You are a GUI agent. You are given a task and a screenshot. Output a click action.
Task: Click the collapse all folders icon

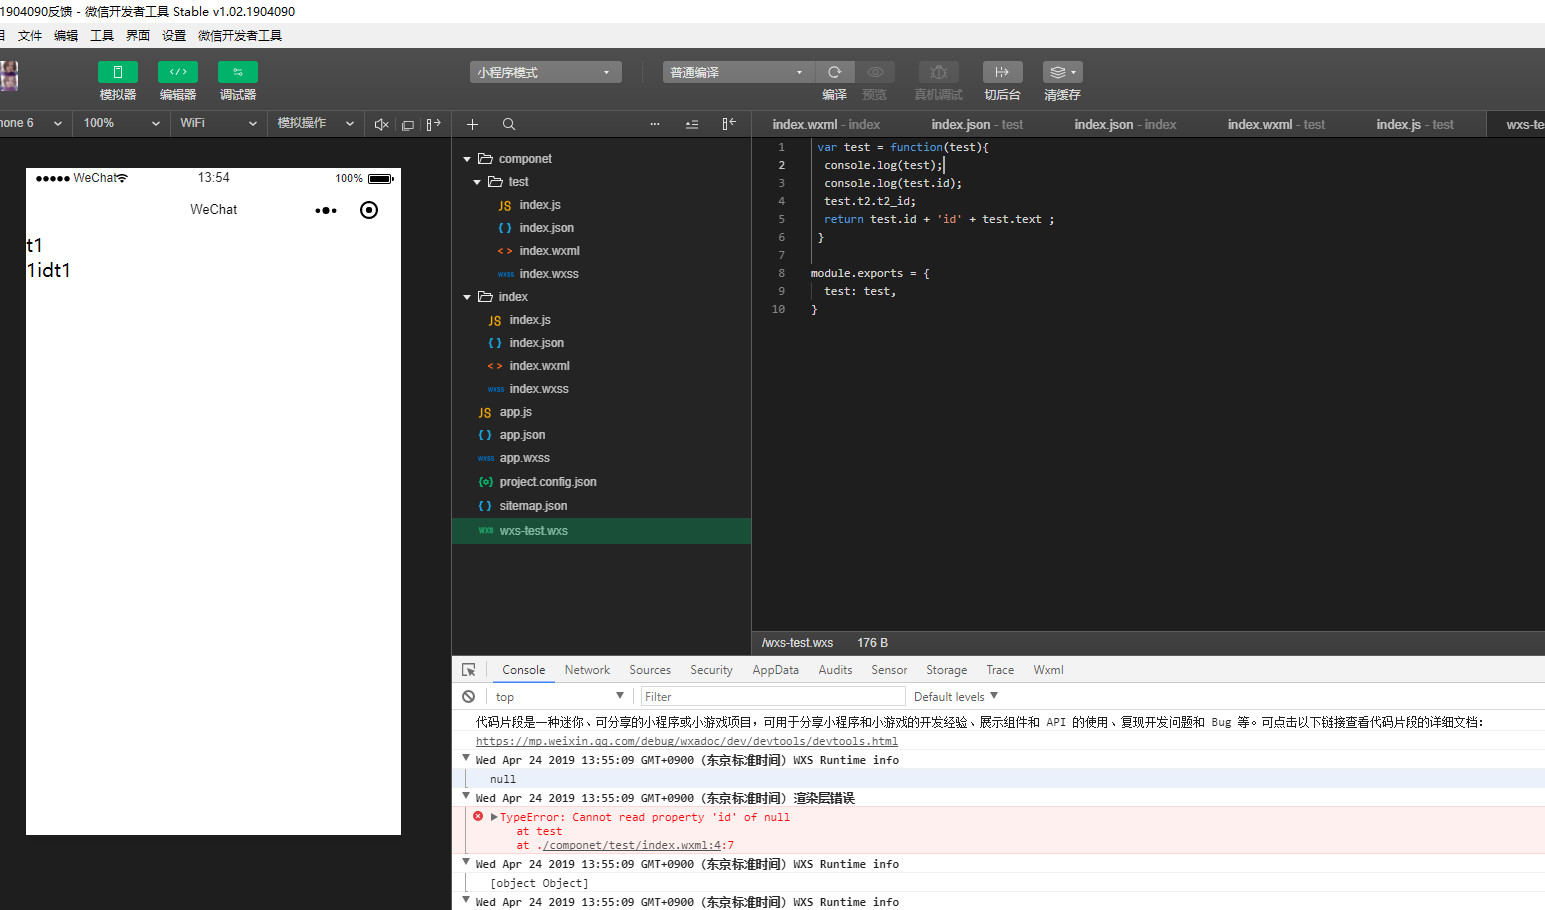(x=692, y=124)
